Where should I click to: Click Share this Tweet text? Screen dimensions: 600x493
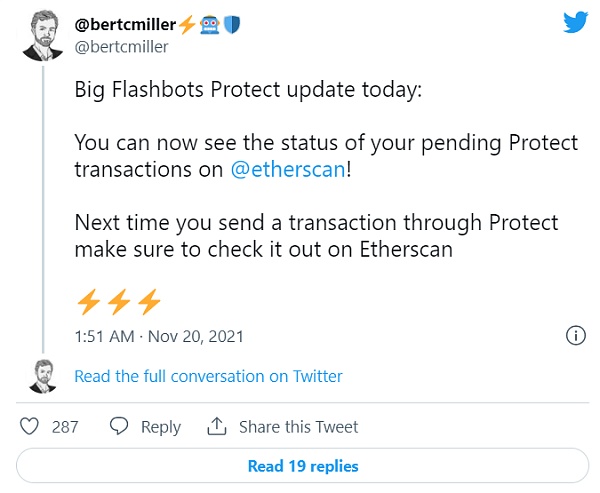tap(298, 427)
